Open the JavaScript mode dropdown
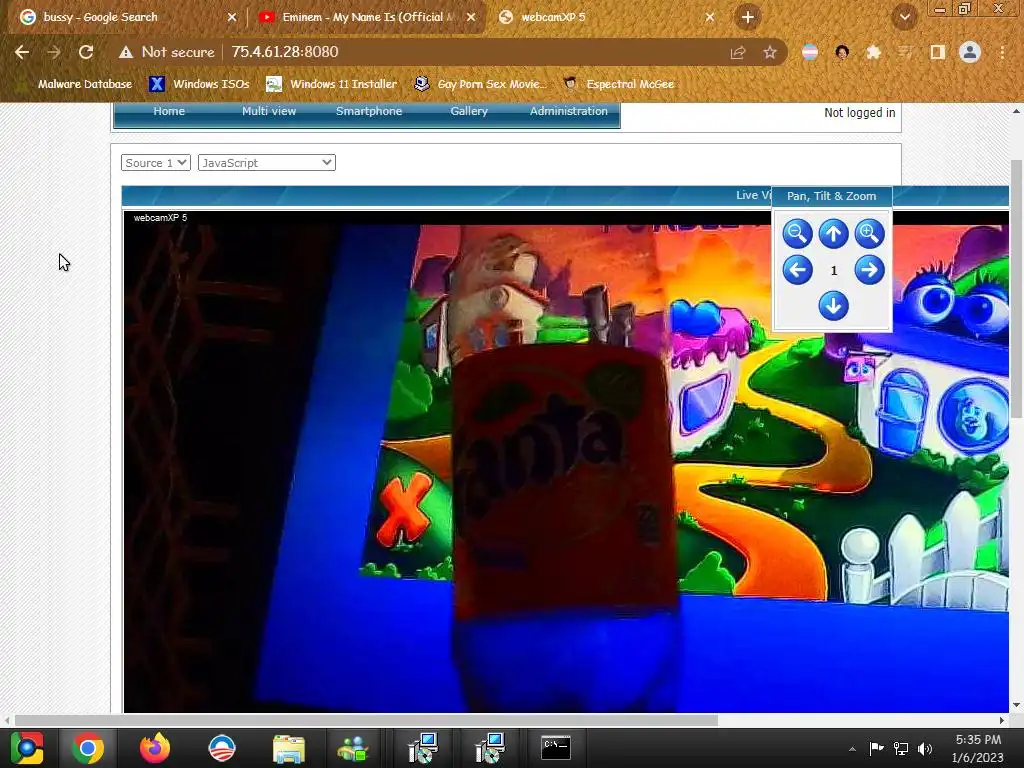 pyautogui.click(x=266, y=163)
